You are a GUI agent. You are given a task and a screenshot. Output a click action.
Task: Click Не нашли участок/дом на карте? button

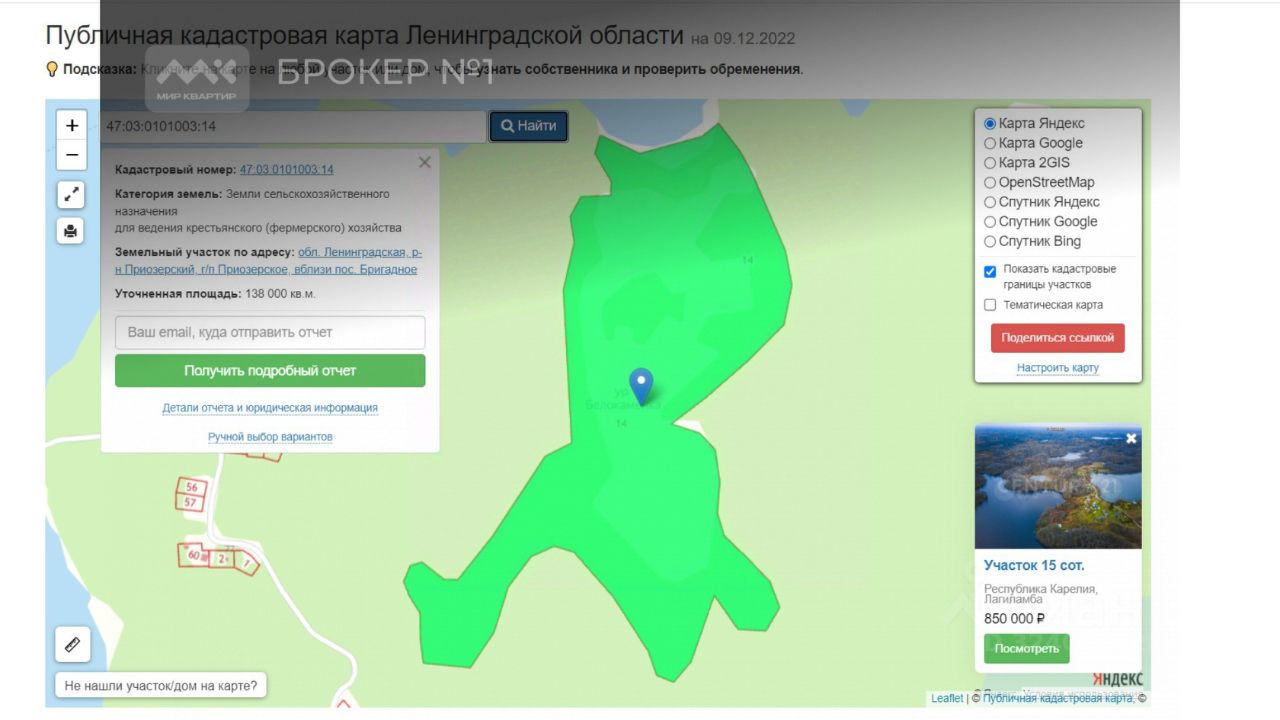point(161,686)
